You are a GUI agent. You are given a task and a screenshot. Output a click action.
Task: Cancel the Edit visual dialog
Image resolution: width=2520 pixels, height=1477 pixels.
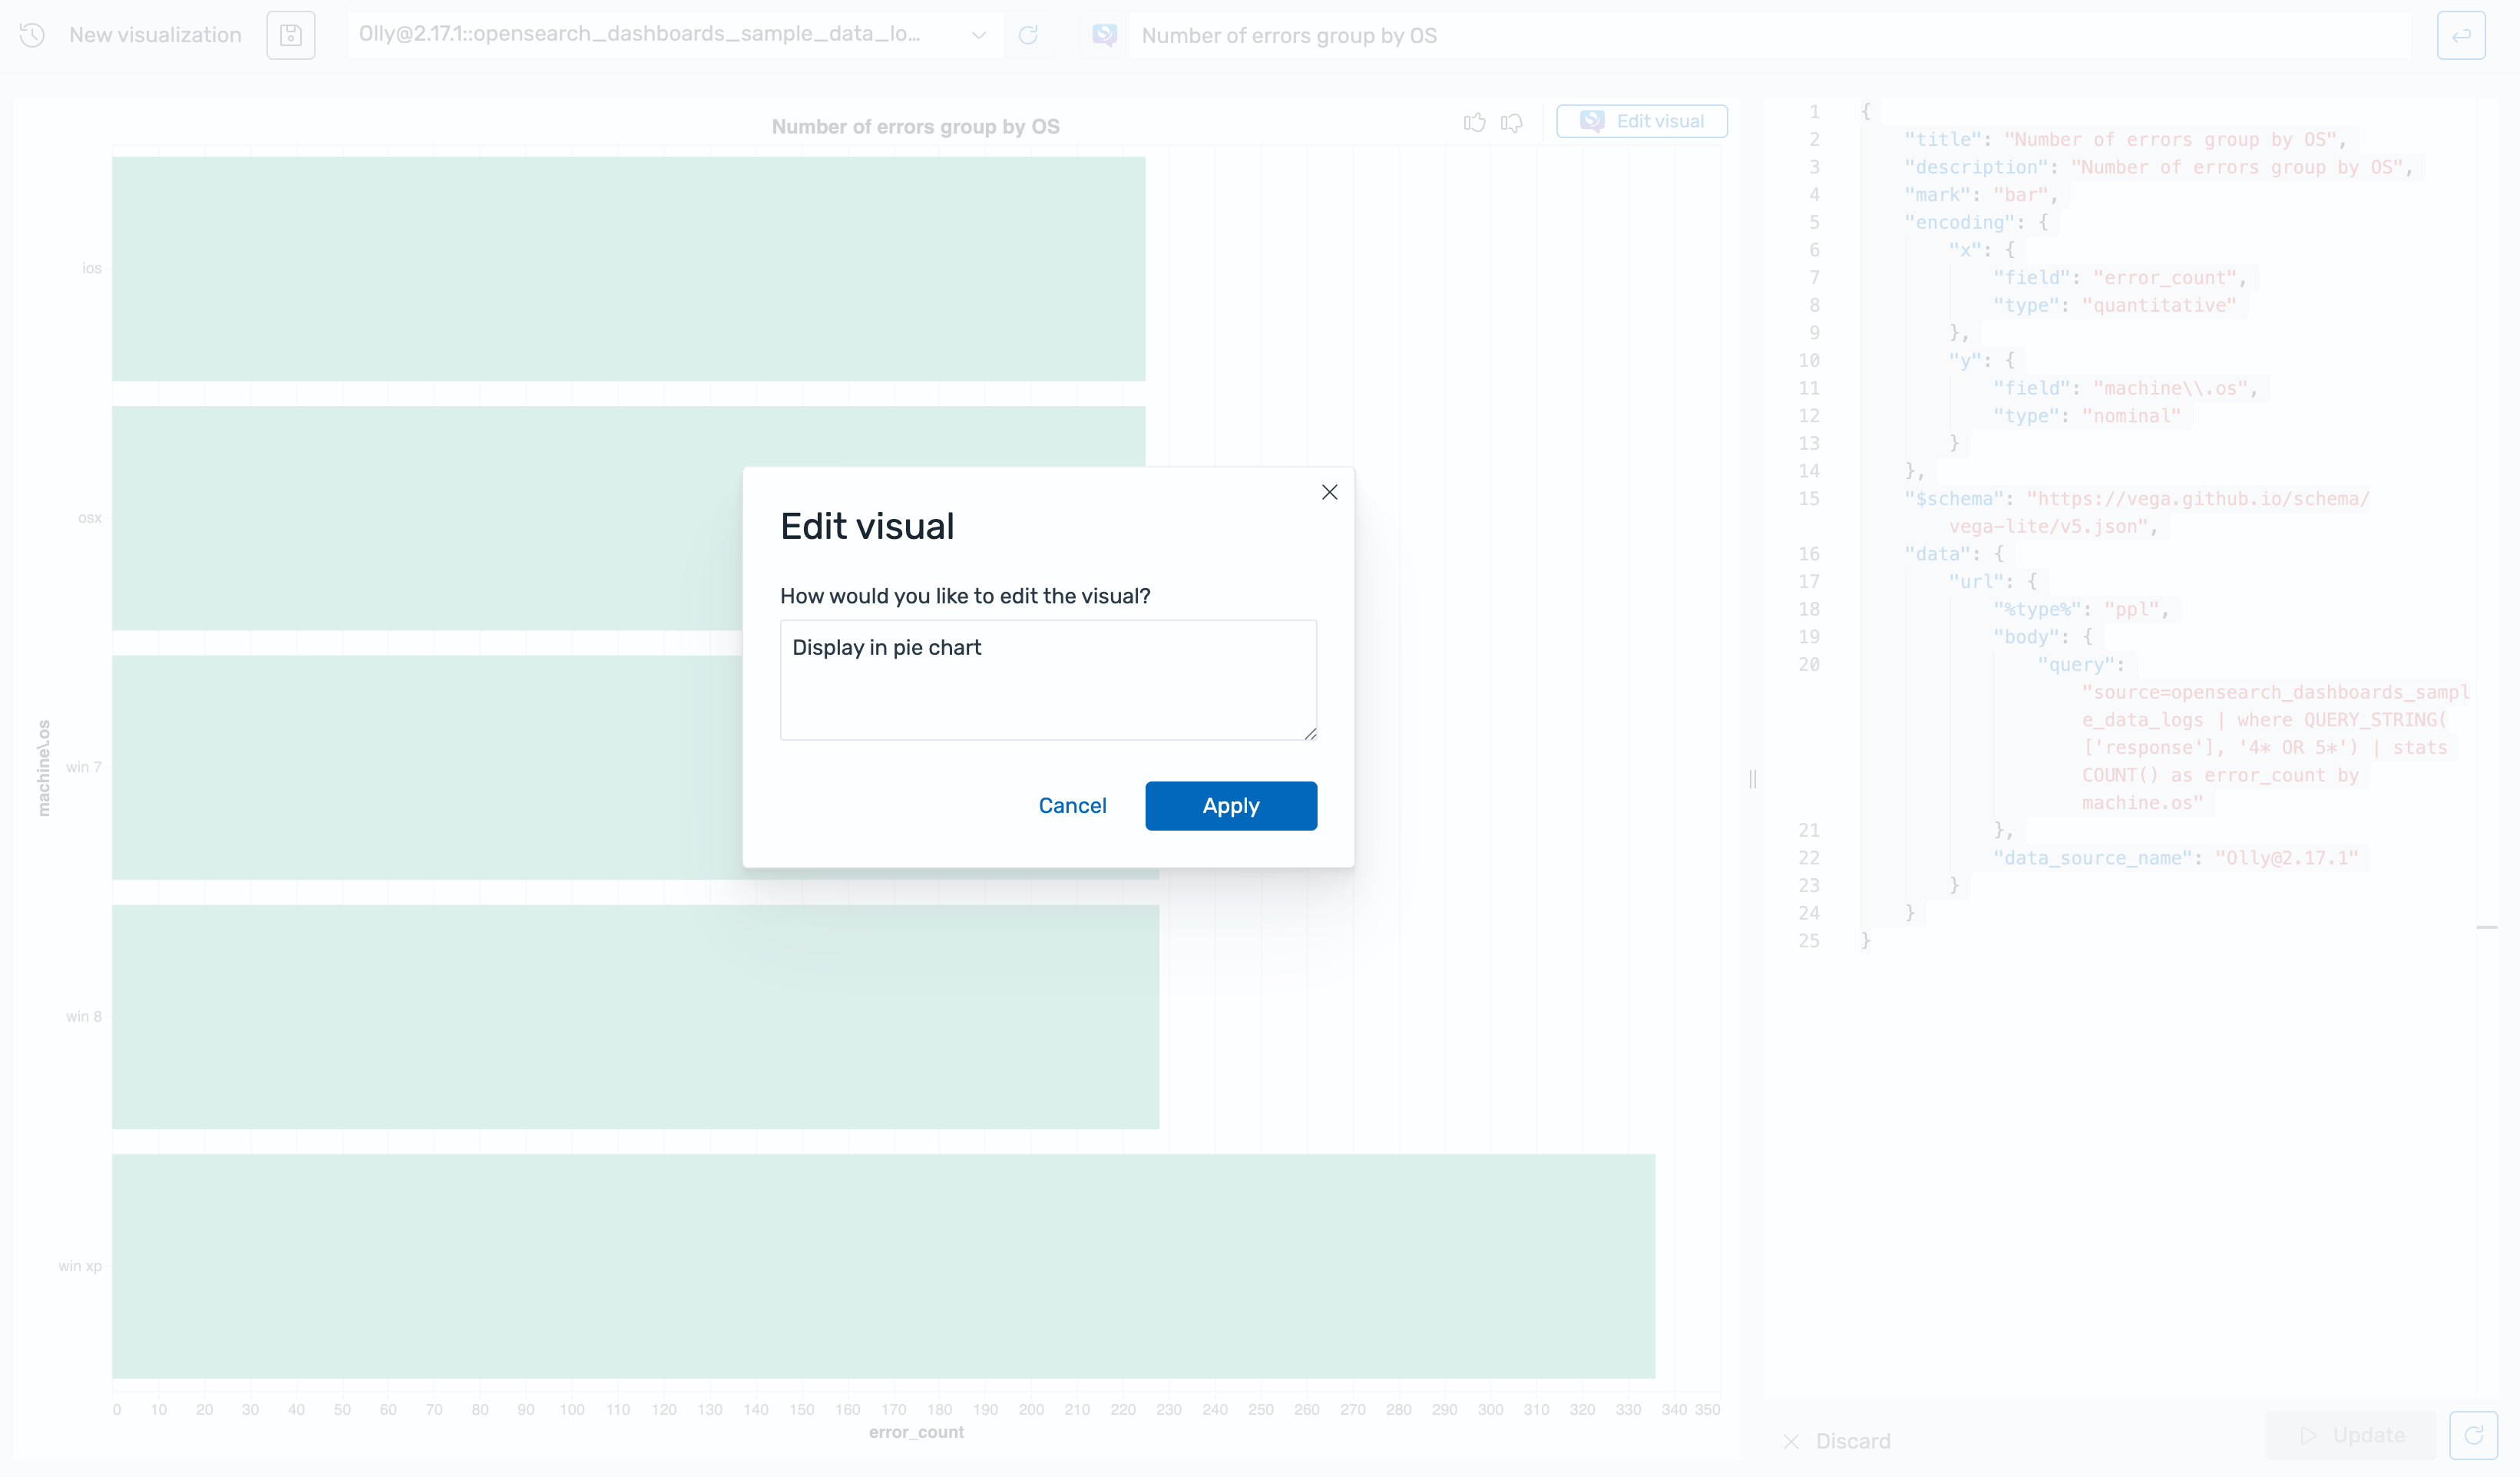click(x=1072, y=805)
